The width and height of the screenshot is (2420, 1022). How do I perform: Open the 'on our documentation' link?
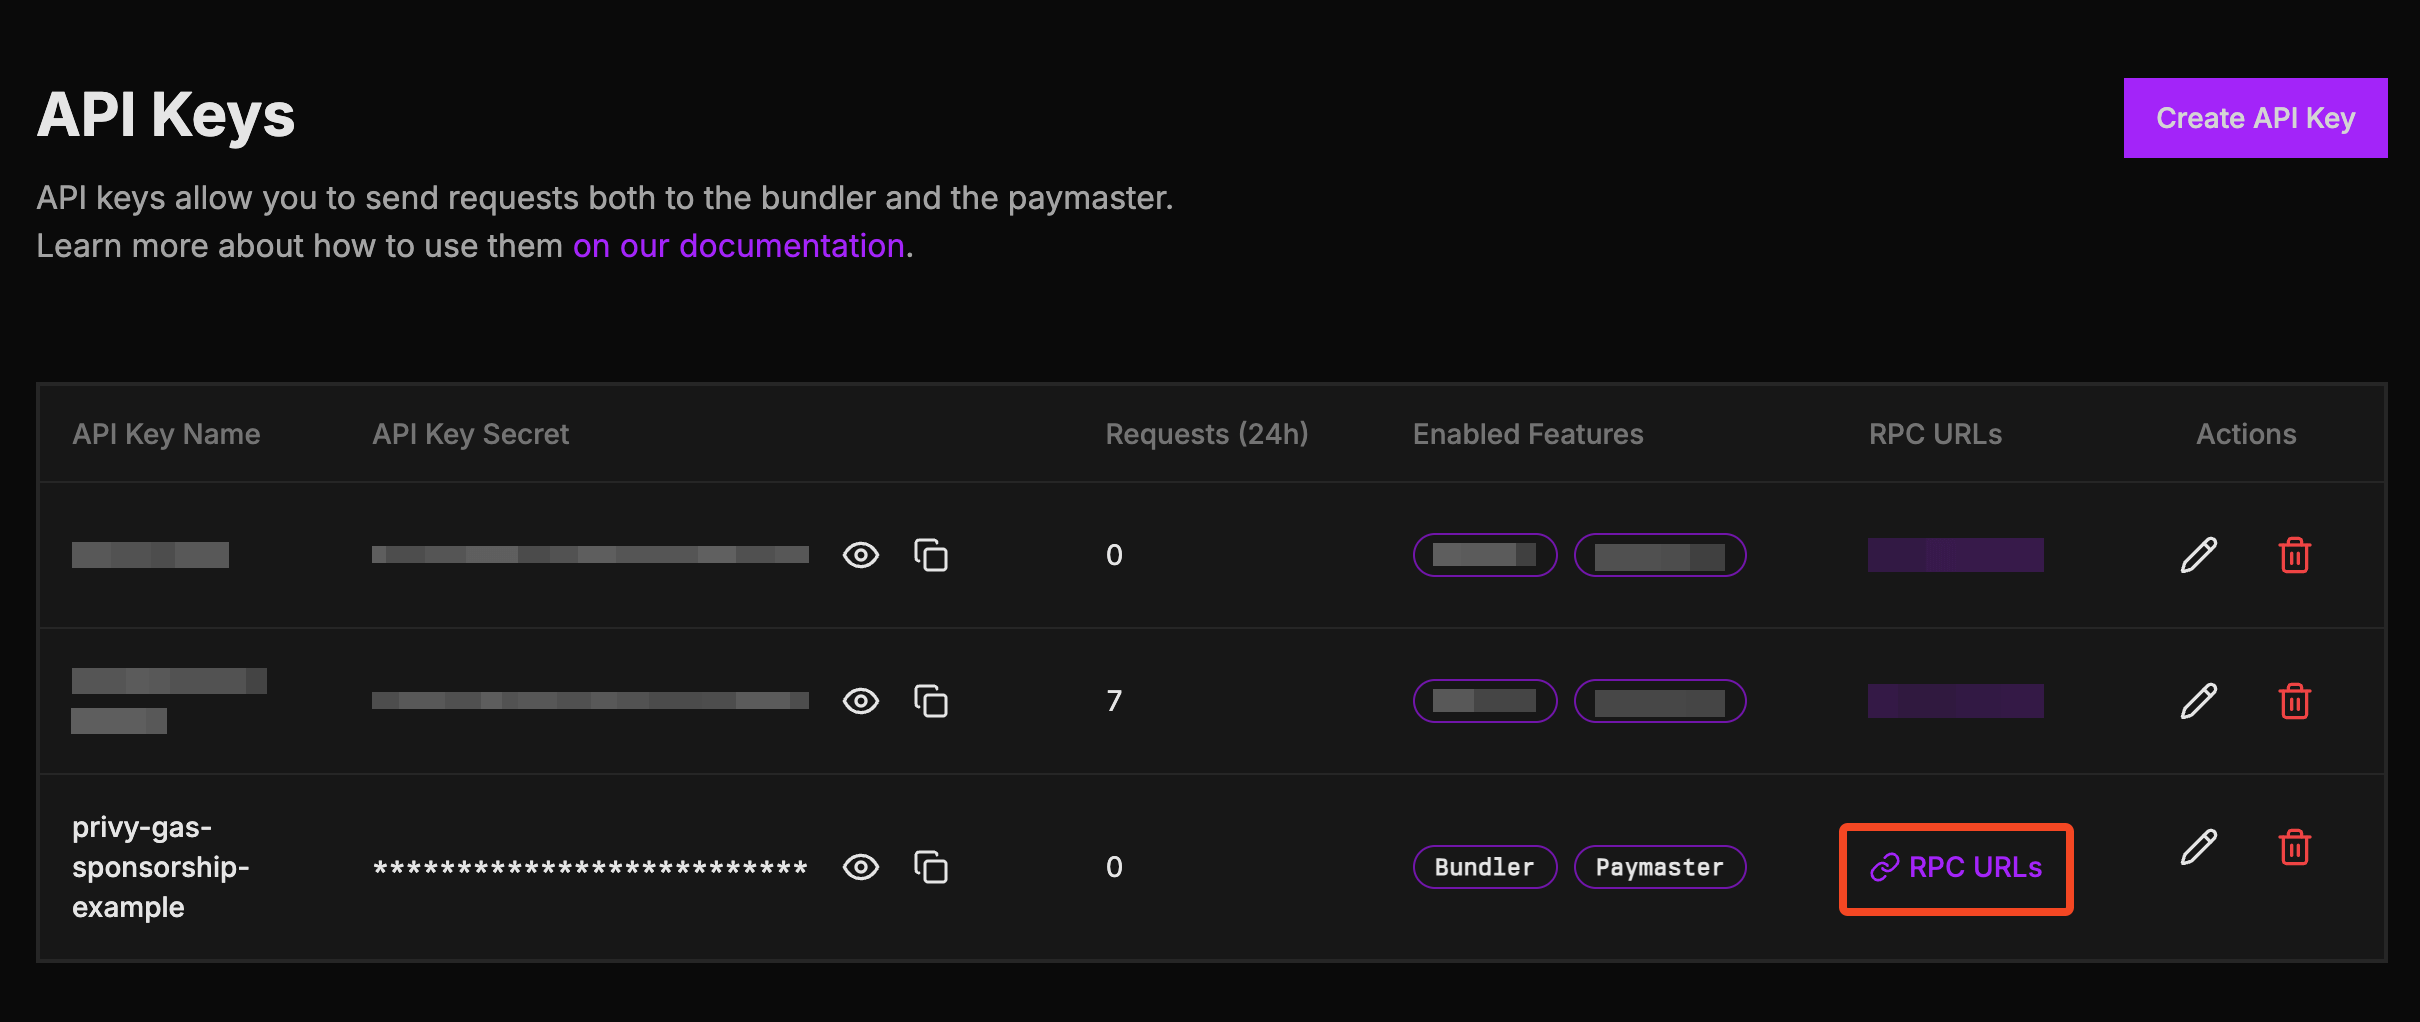coord(738,246)
